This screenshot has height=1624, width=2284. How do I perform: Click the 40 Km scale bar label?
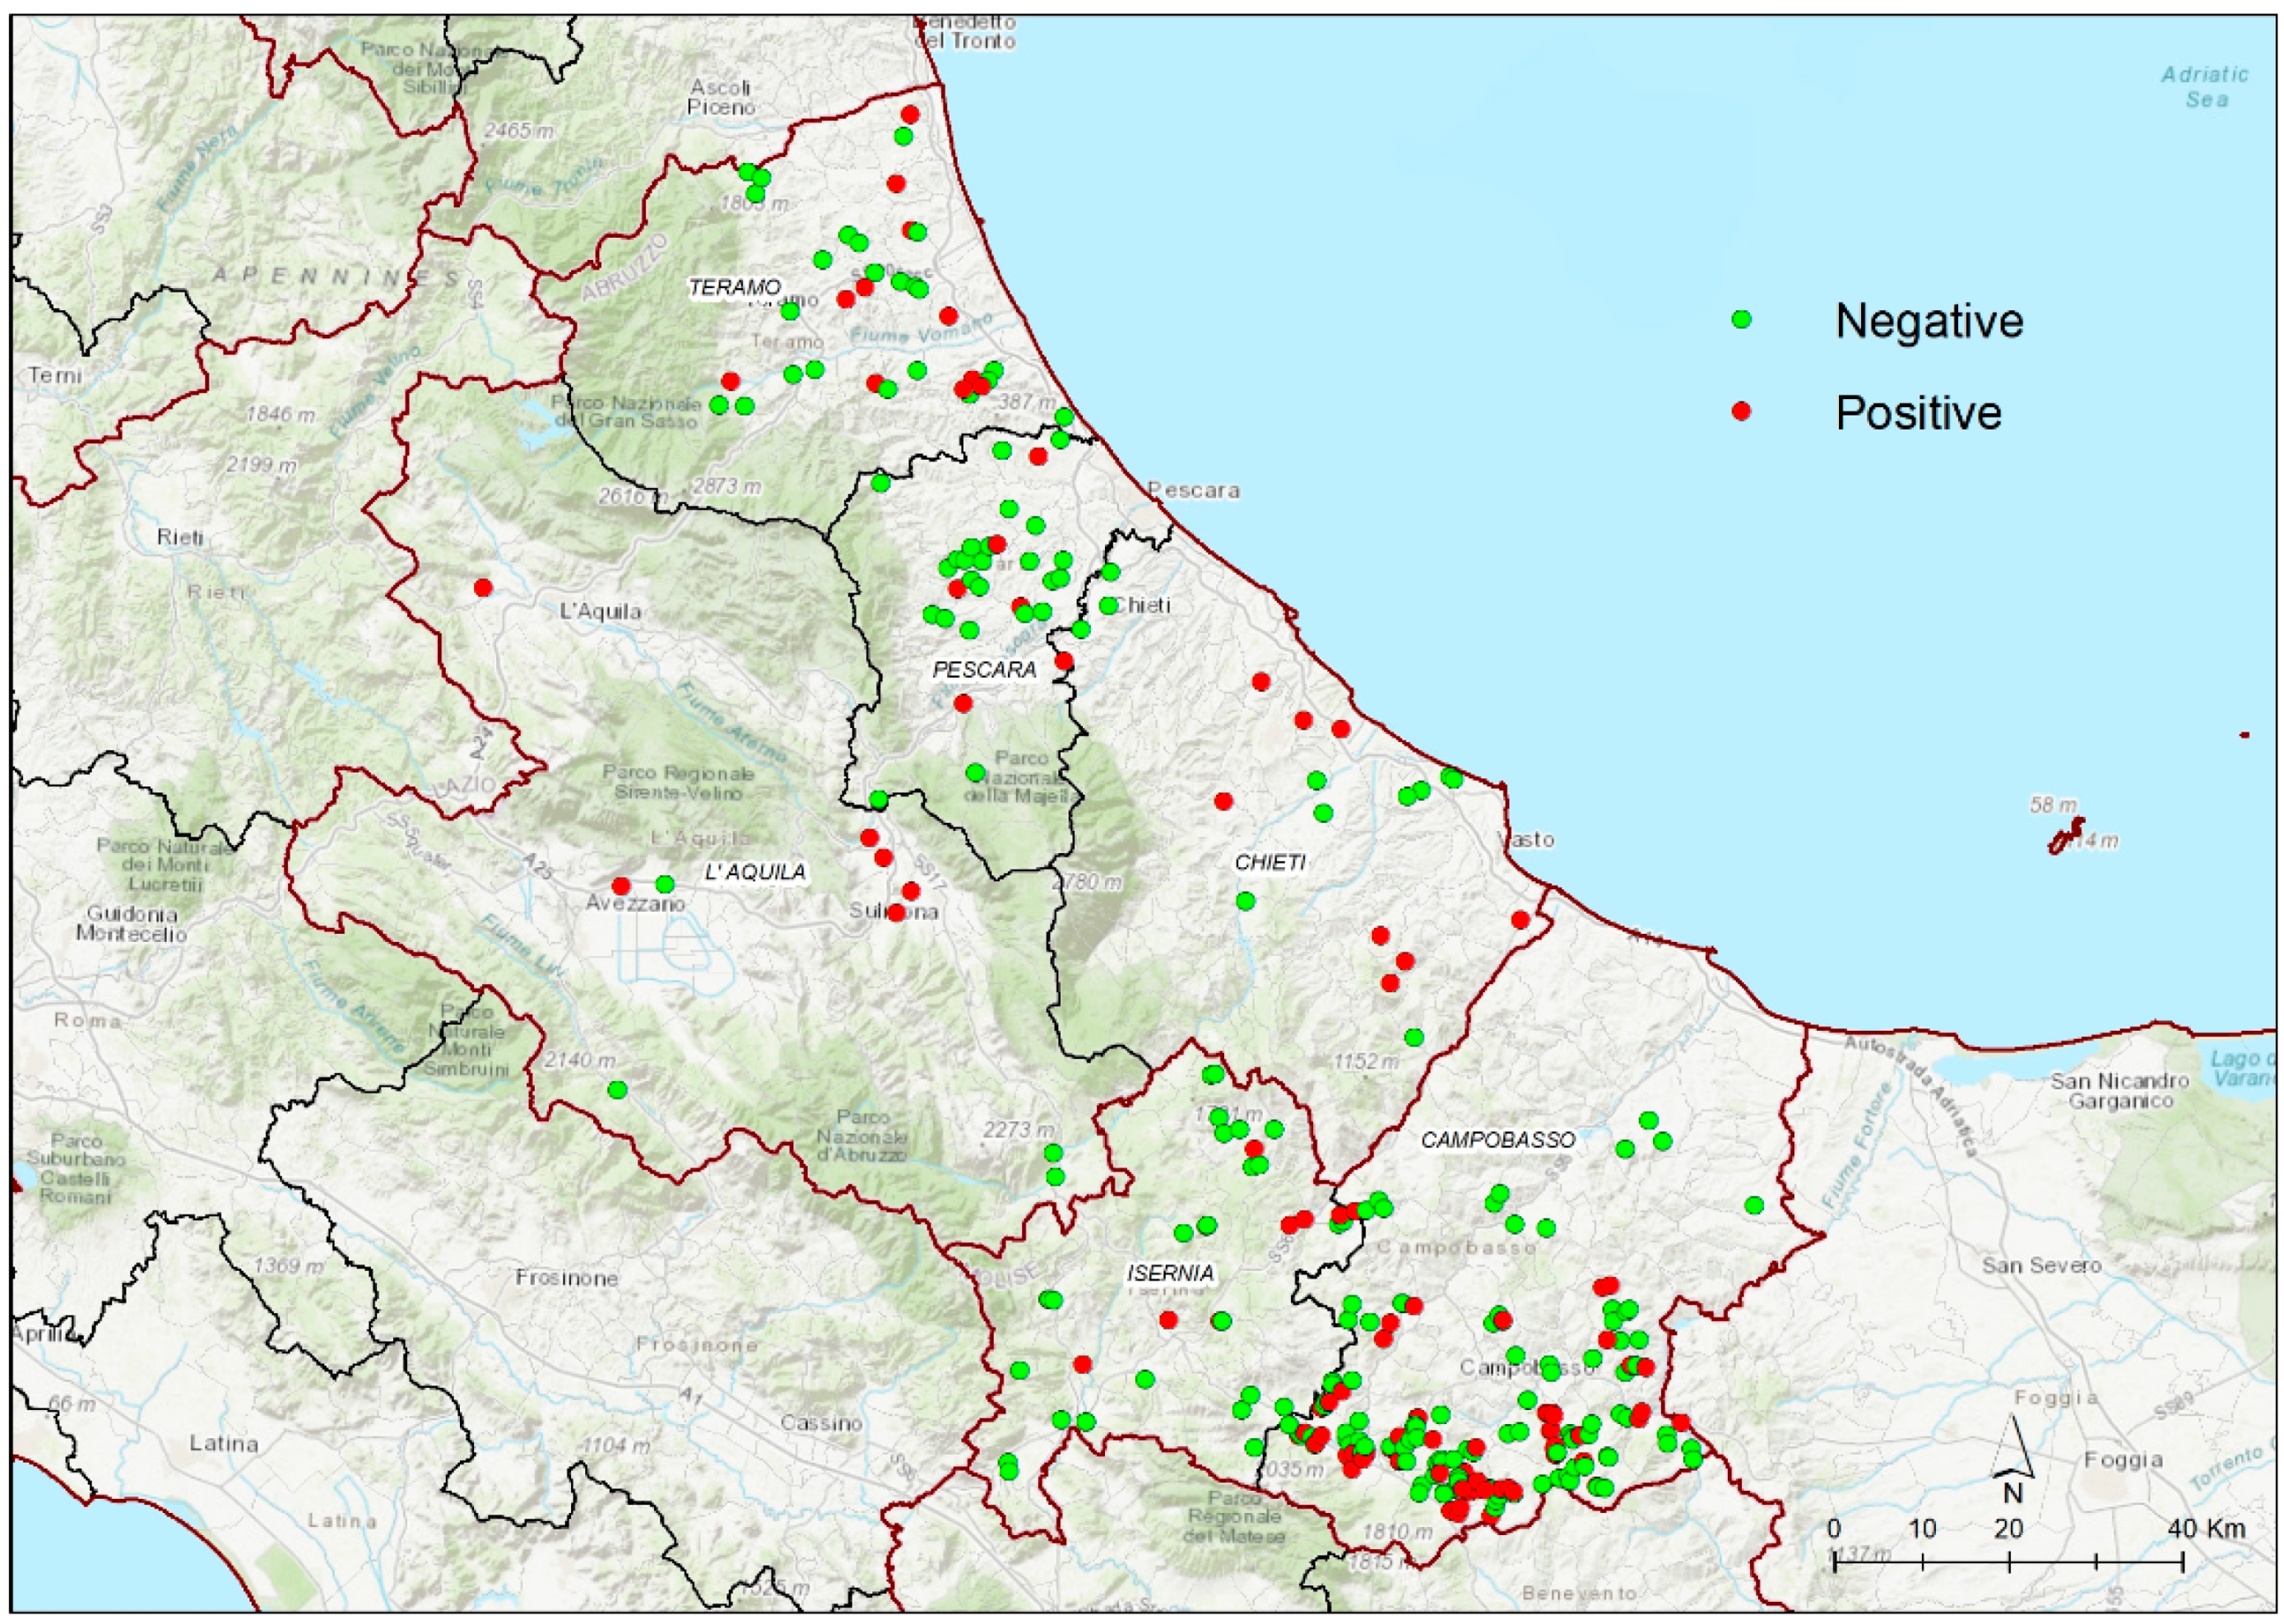[2206, 1528]
